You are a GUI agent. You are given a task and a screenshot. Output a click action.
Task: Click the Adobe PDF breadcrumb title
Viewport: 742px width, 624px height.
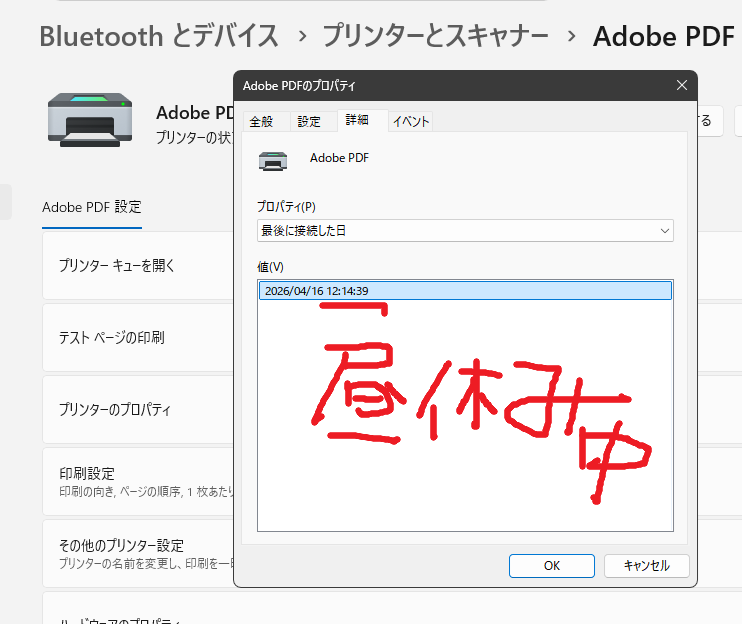pyautogui.click(x=663, y=36)
